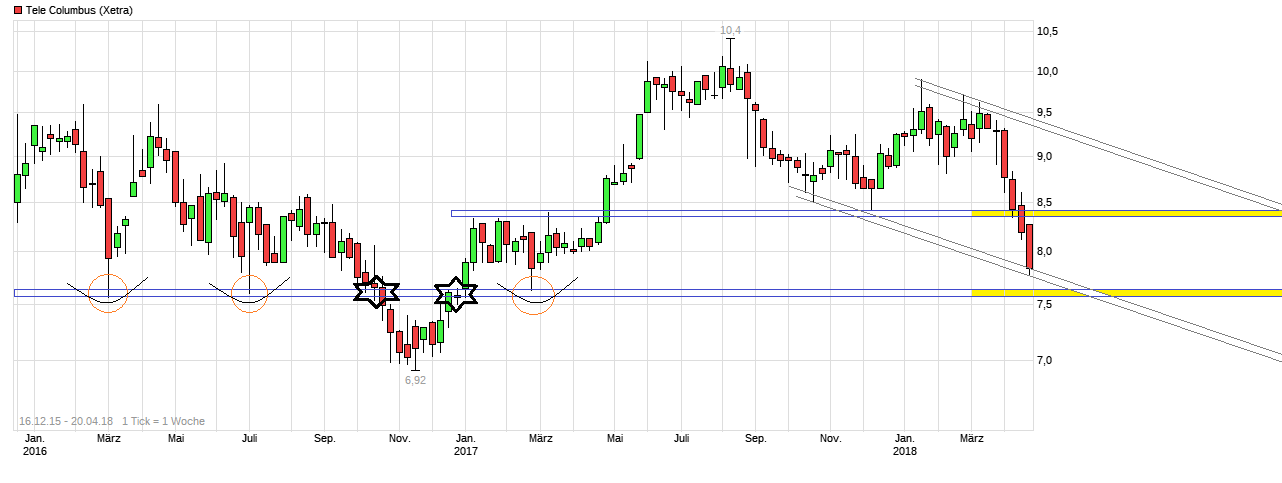
Task: Click the 10,4 high price label
Action: pos(731,31)
